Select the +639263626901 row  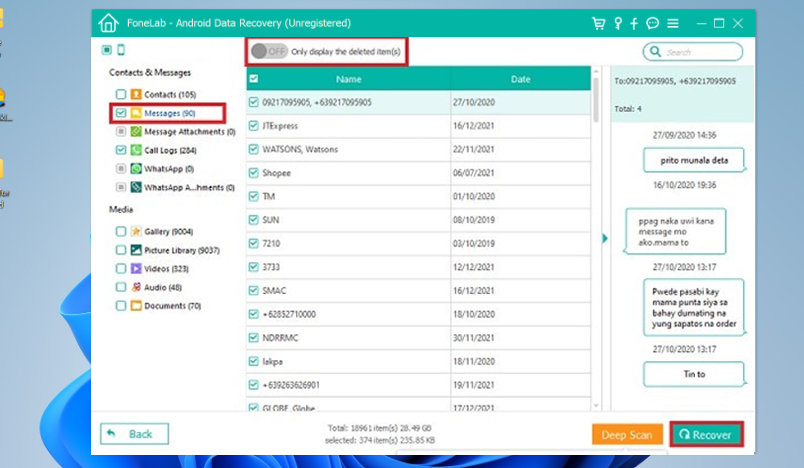click(x=418, y=385)
